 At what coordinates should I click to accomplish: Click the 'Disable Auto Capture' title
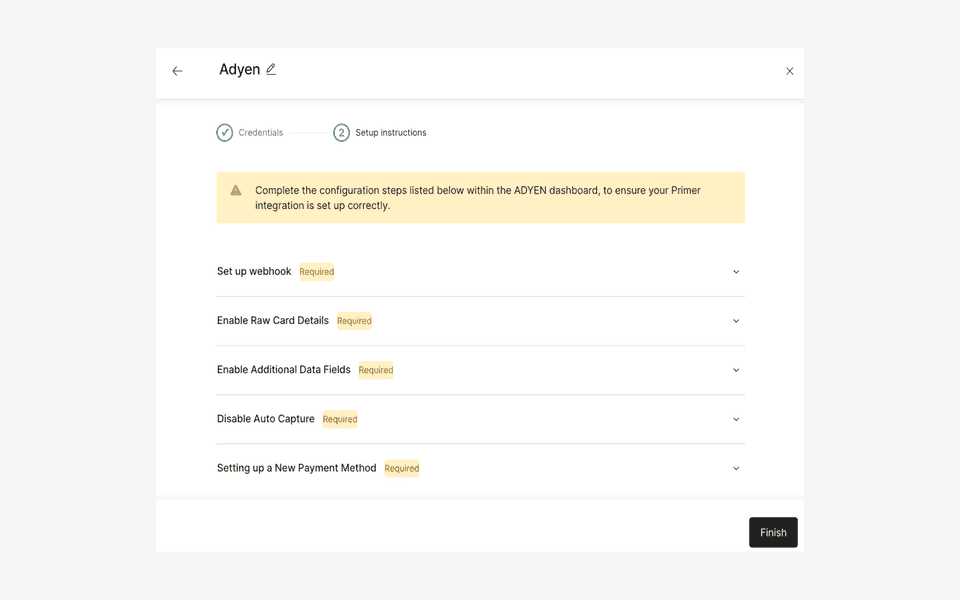coord(266,419)
